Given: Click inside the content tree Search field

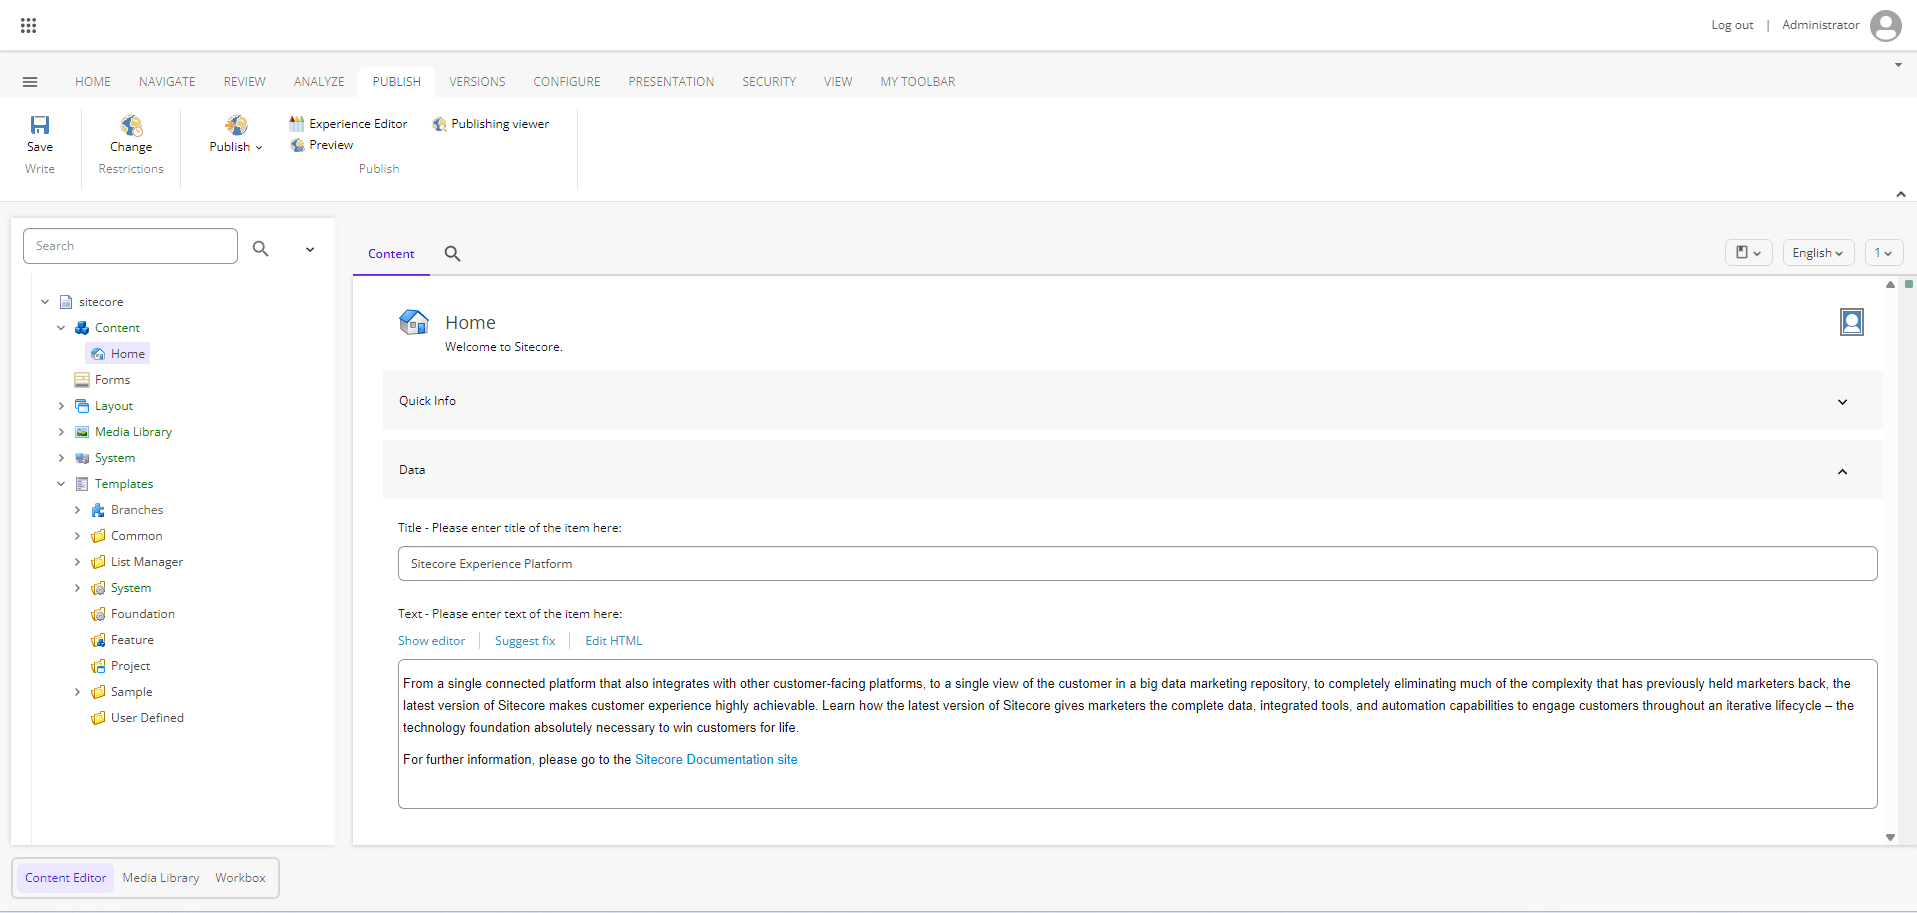Looking at the screenshot, I should click(130, 246).
